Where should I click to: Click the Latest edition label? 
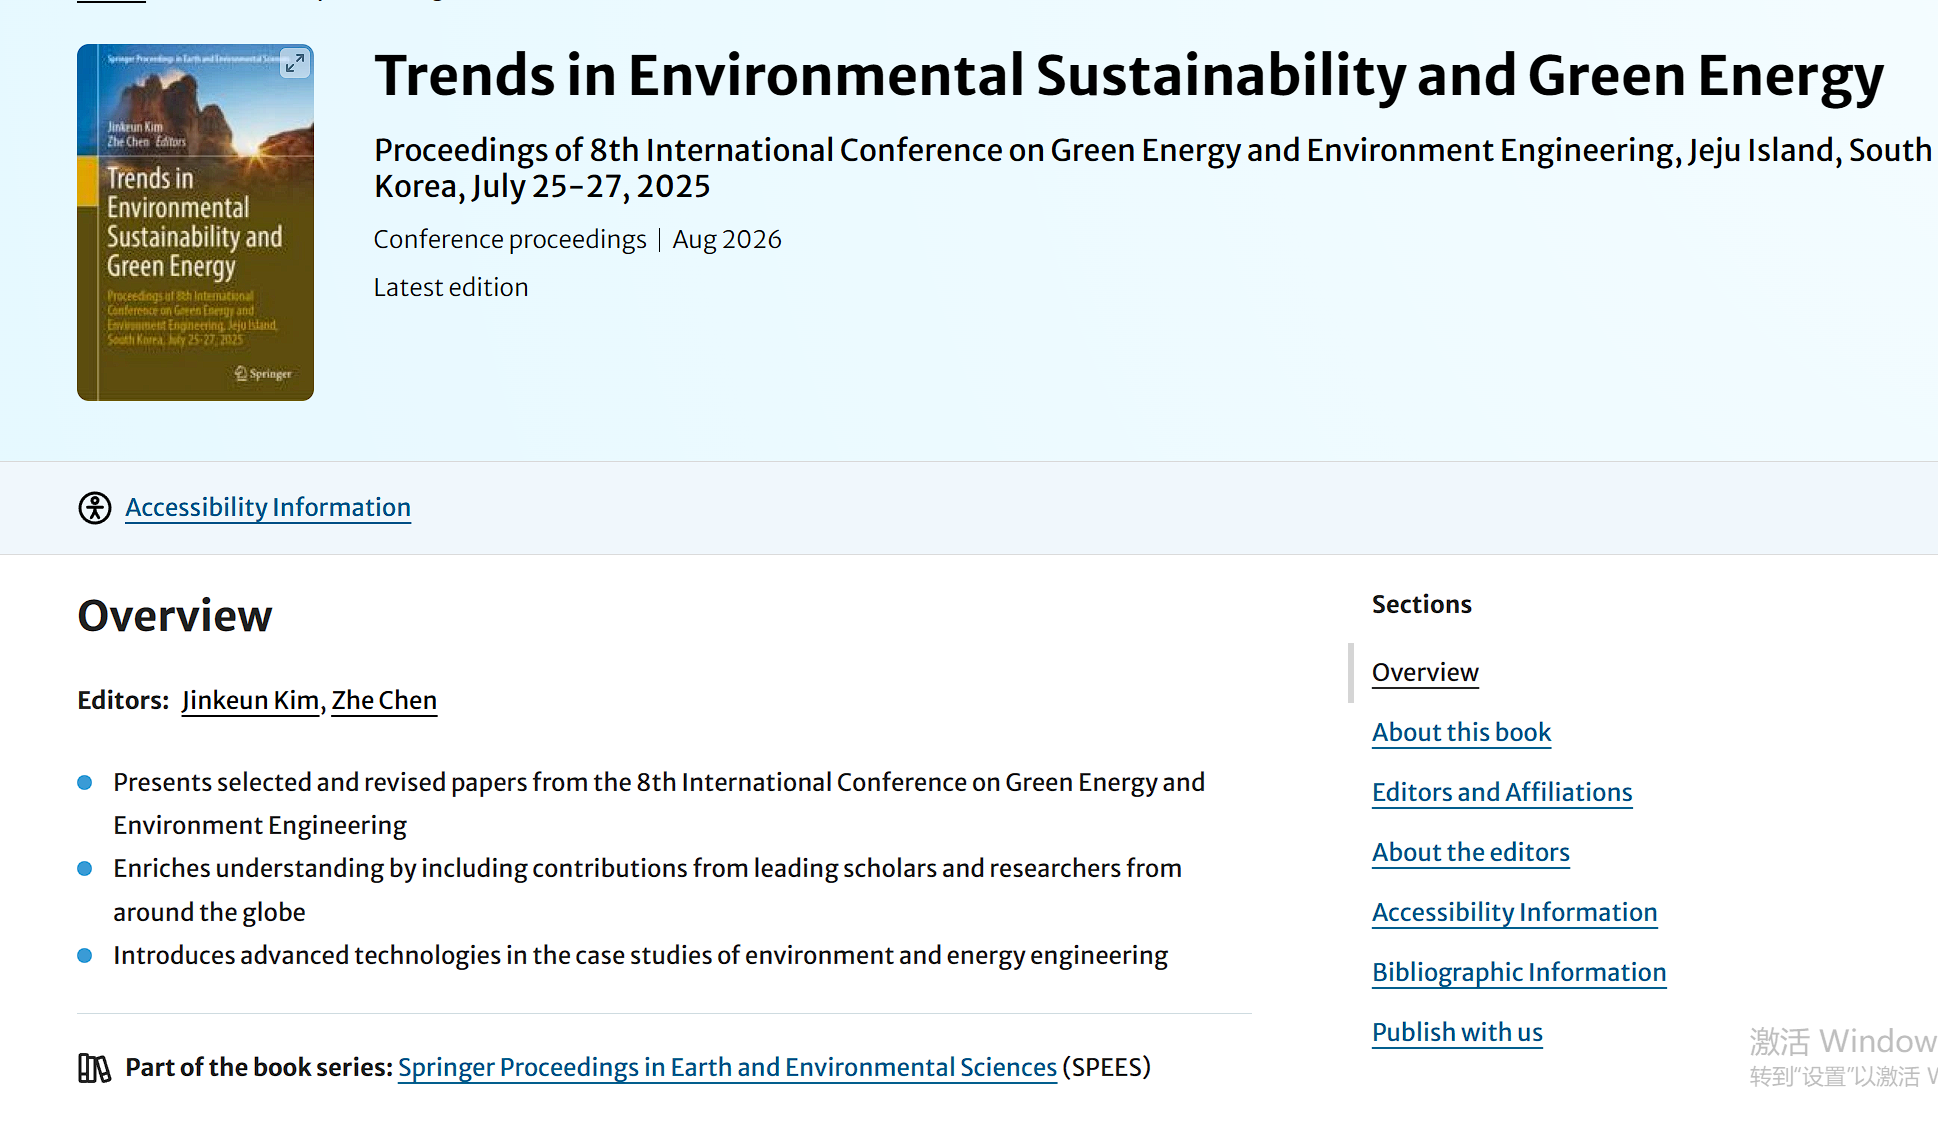pyautogui.click(x=451, y=288)
